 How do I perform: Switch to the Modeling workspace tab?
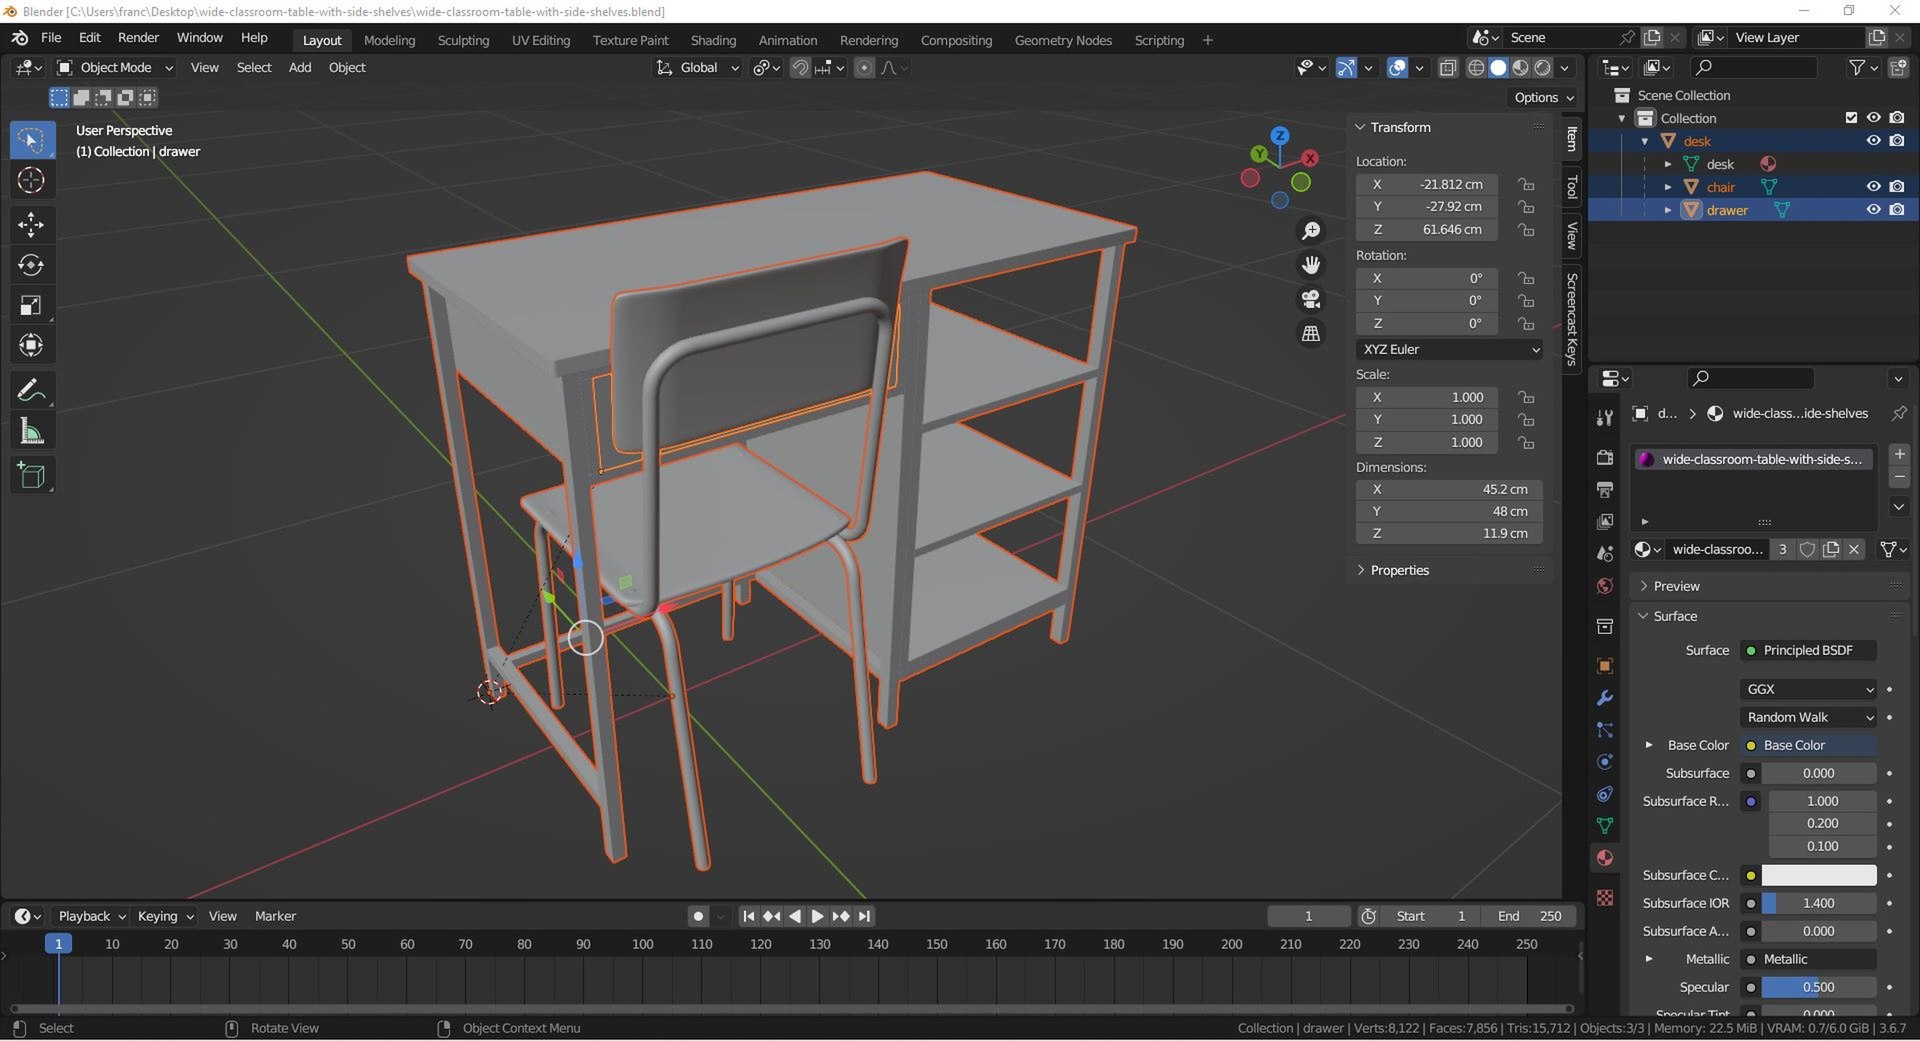click(x=389, y=40)
